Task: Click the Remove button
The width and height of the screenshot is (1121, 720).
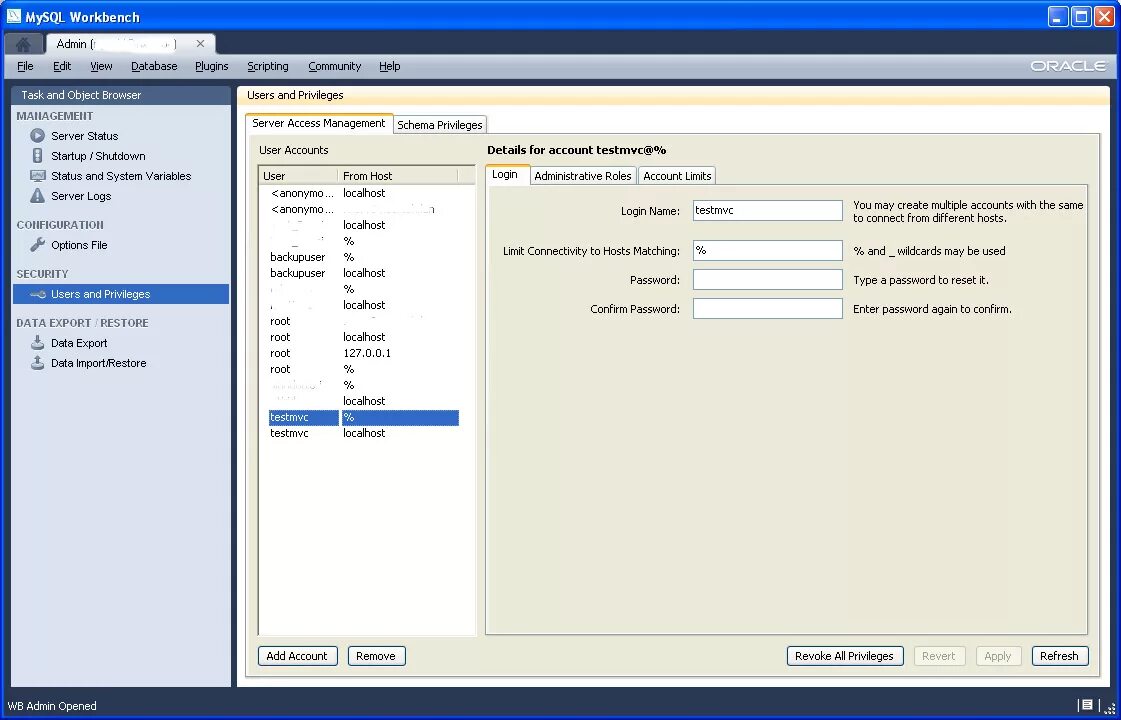Action: tap(376, 656)
